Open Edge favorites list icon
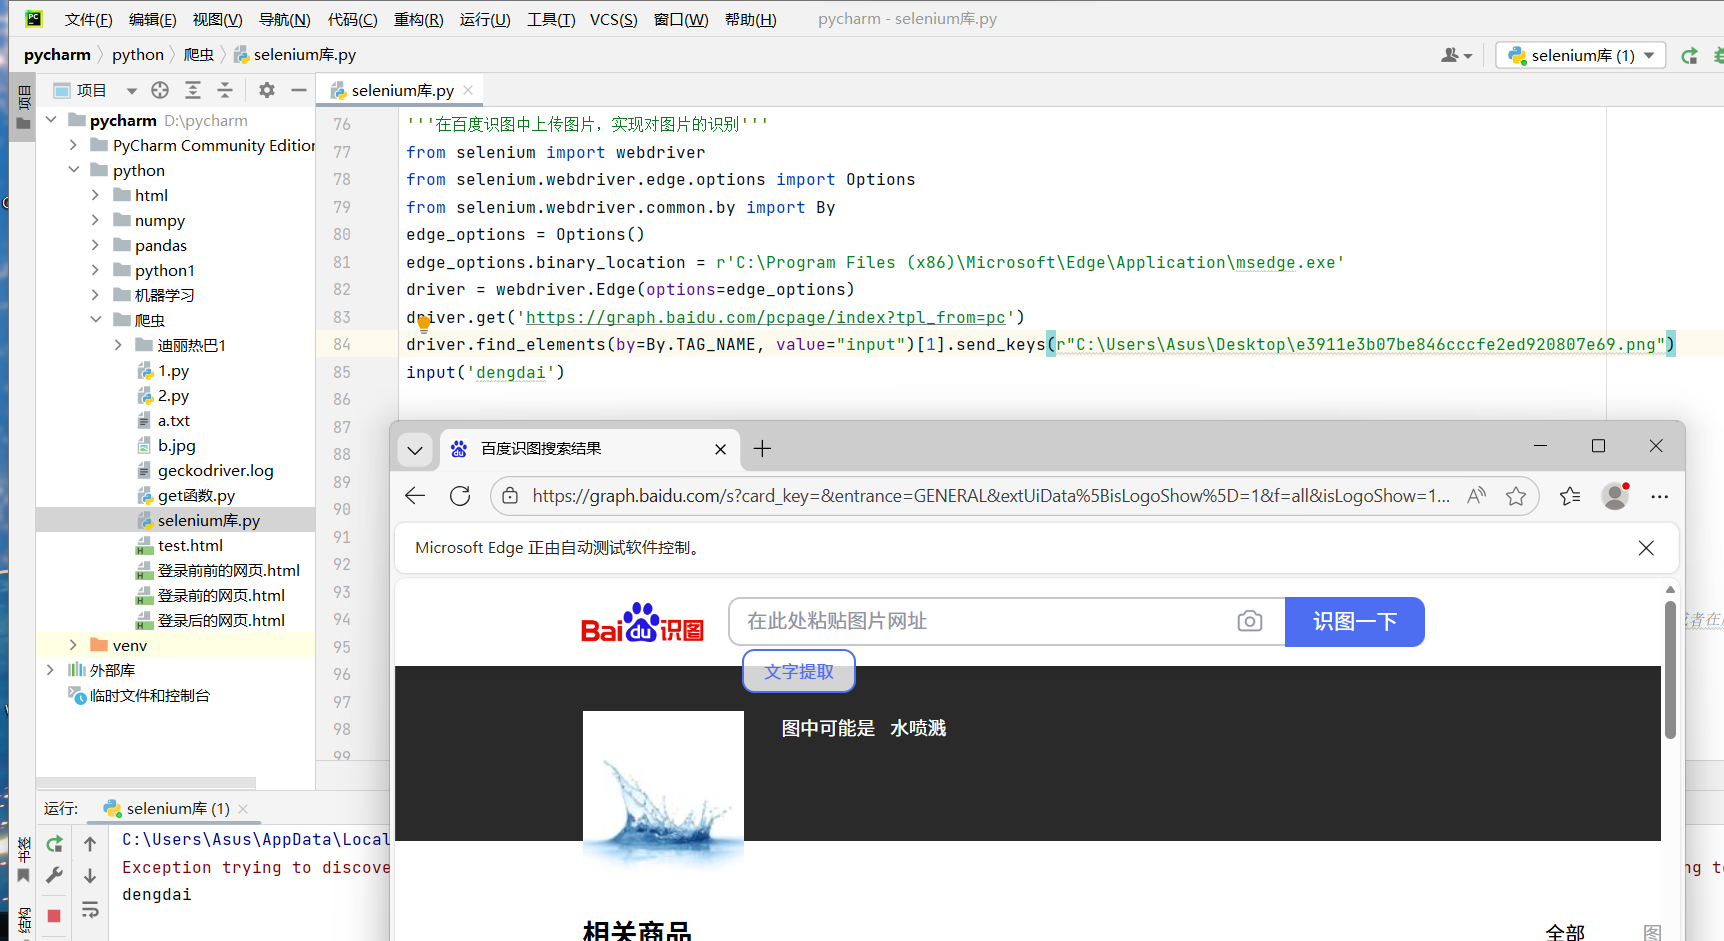This screenshot has width=1724, height=941. tap(1570, 496)
